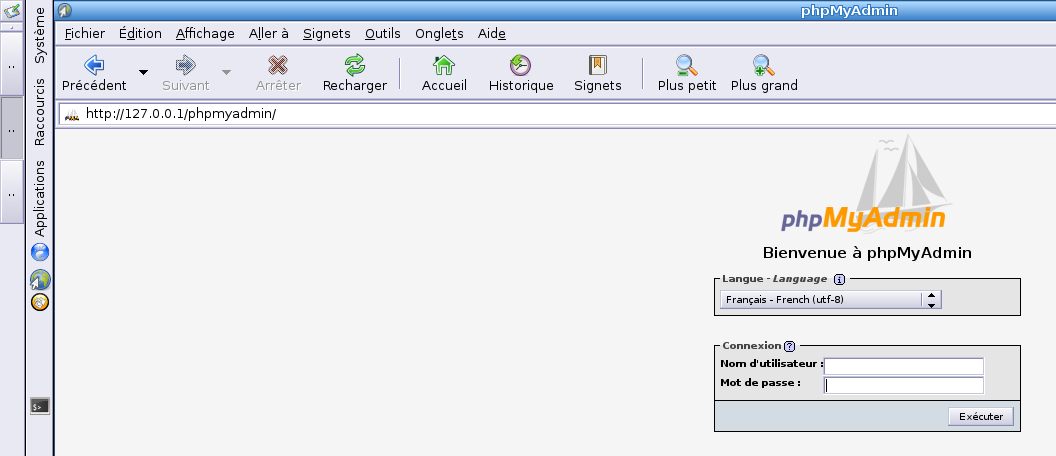
Task: Go to the Accueil home page
Action: click(444, 73)
